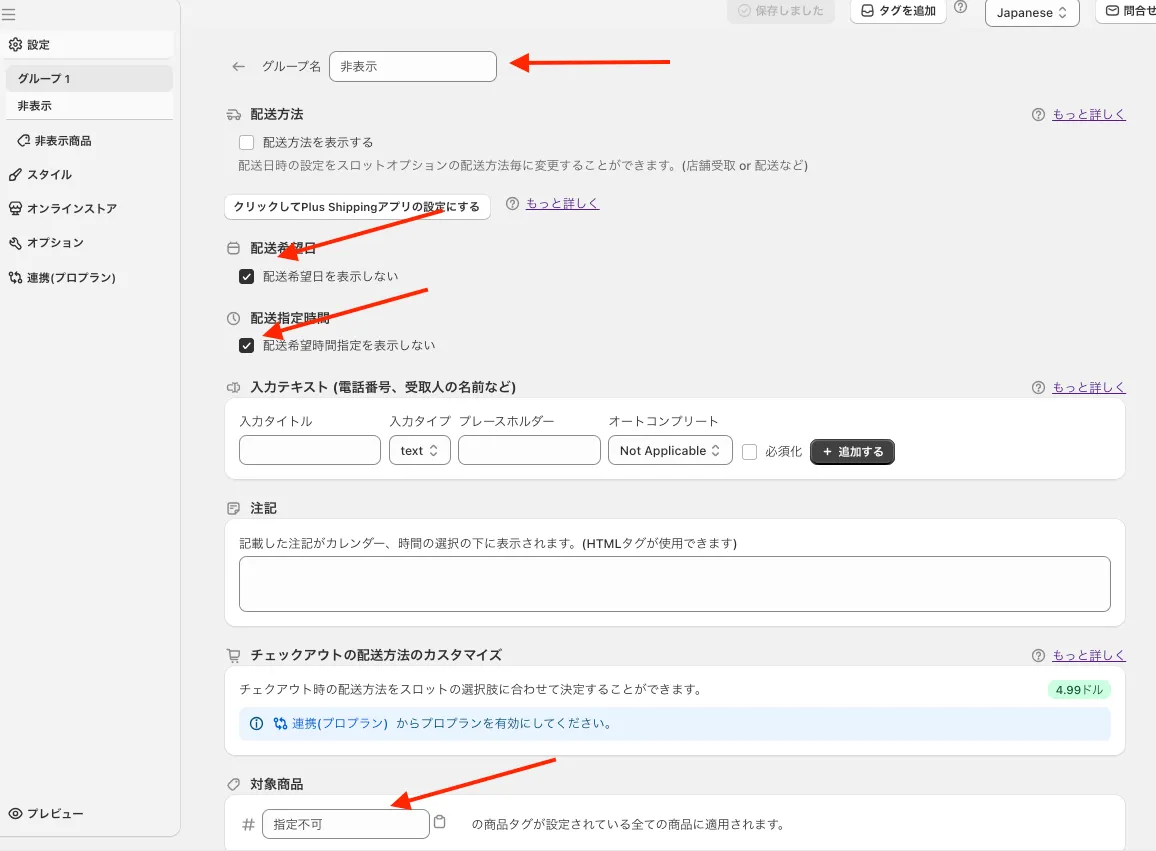The height and width of the screenshot is (851, 1156).
Task: Click the グループ名 text field
Action: 412,67
